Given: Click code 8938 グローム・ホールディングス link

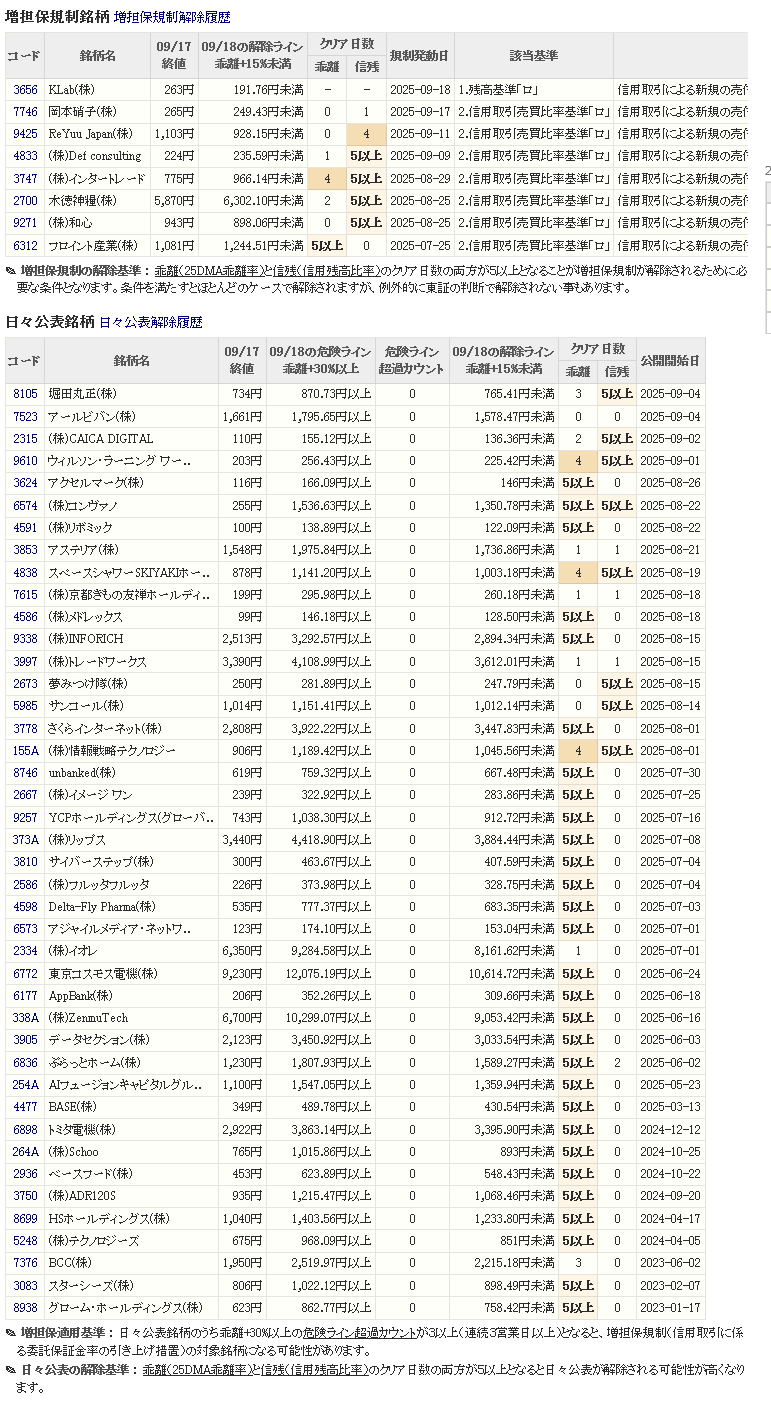Looking at the screenshot, I should click(x=25, y=1307).
